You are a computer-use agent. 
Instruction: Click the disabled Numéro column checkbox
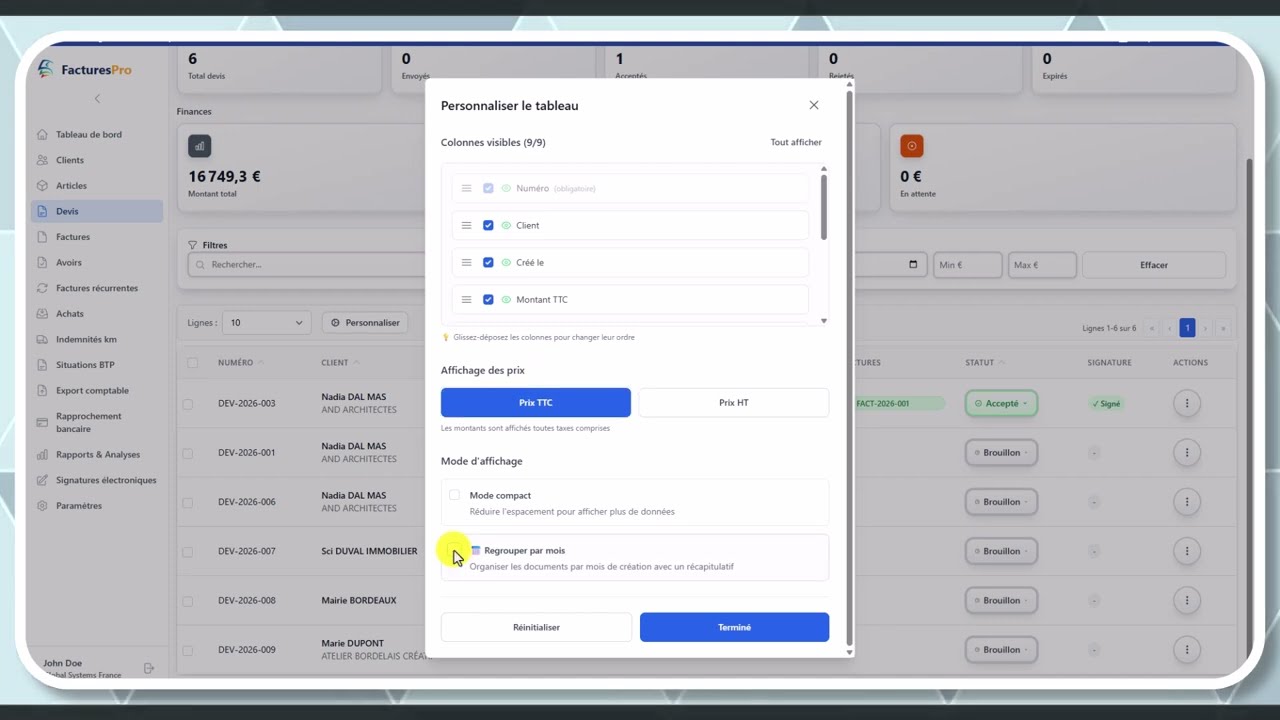click(488, 188)
